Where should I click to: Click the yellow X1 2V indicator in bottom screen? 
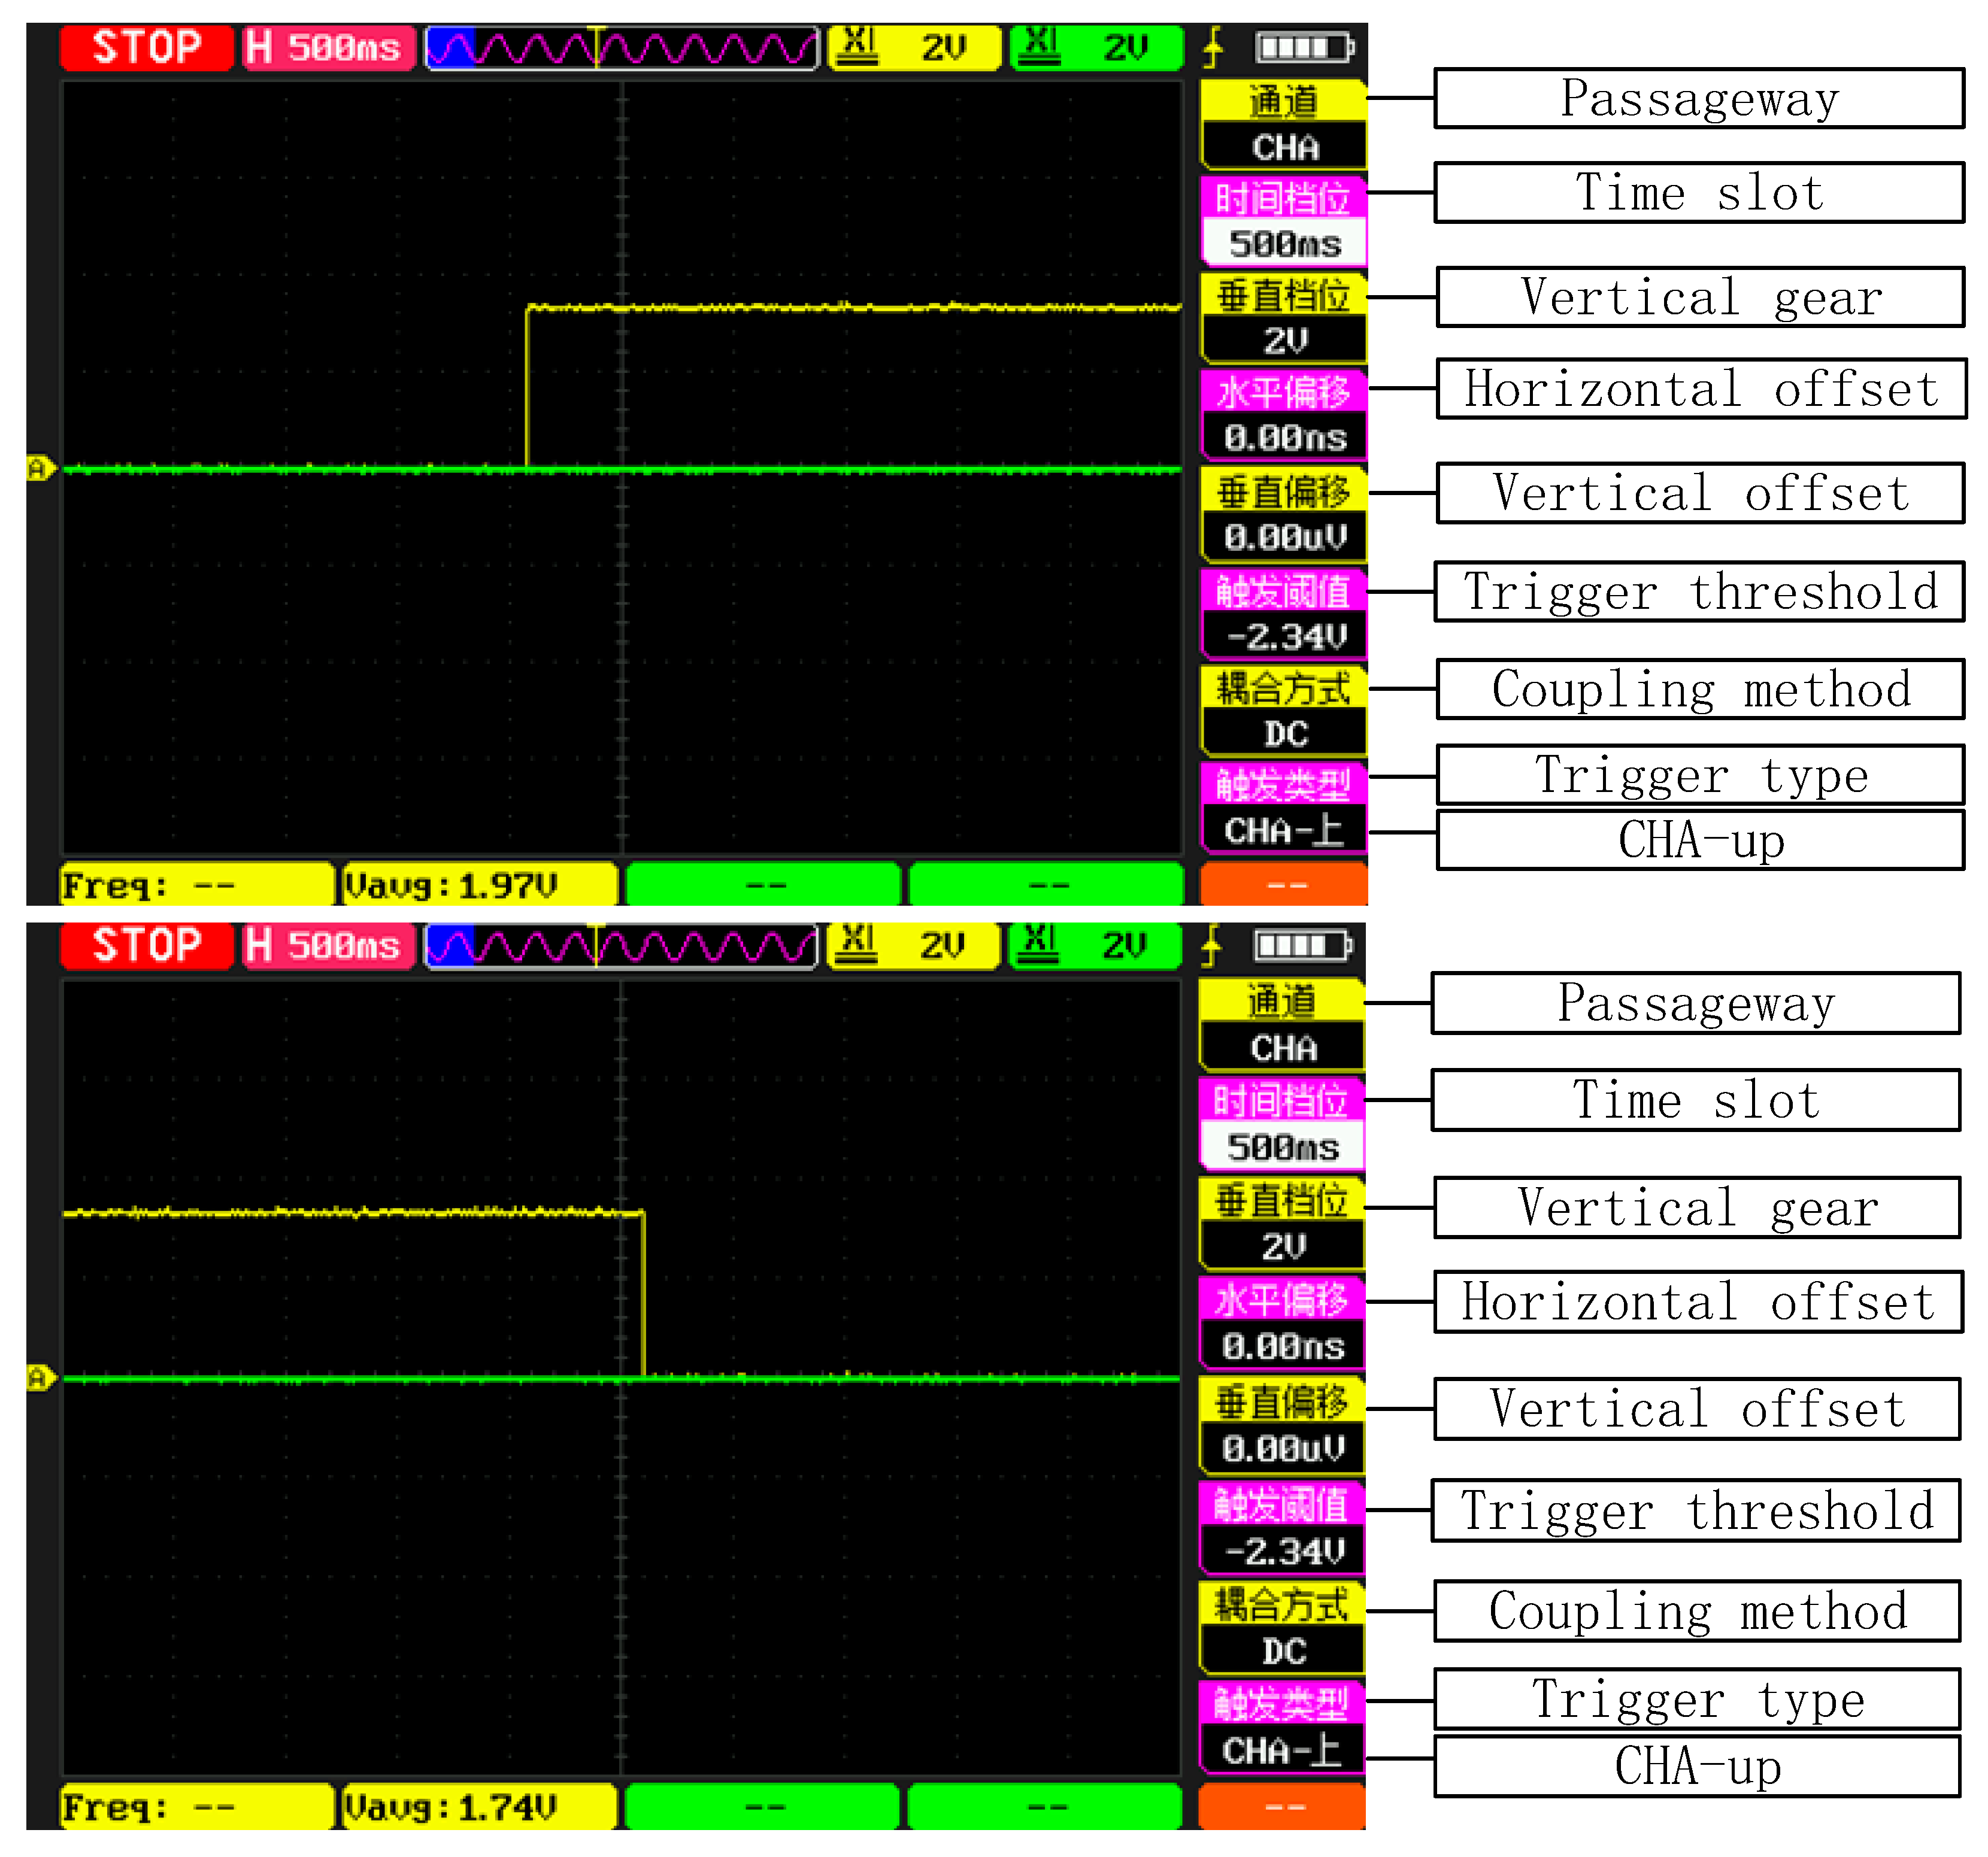click(x=913, y=946)
